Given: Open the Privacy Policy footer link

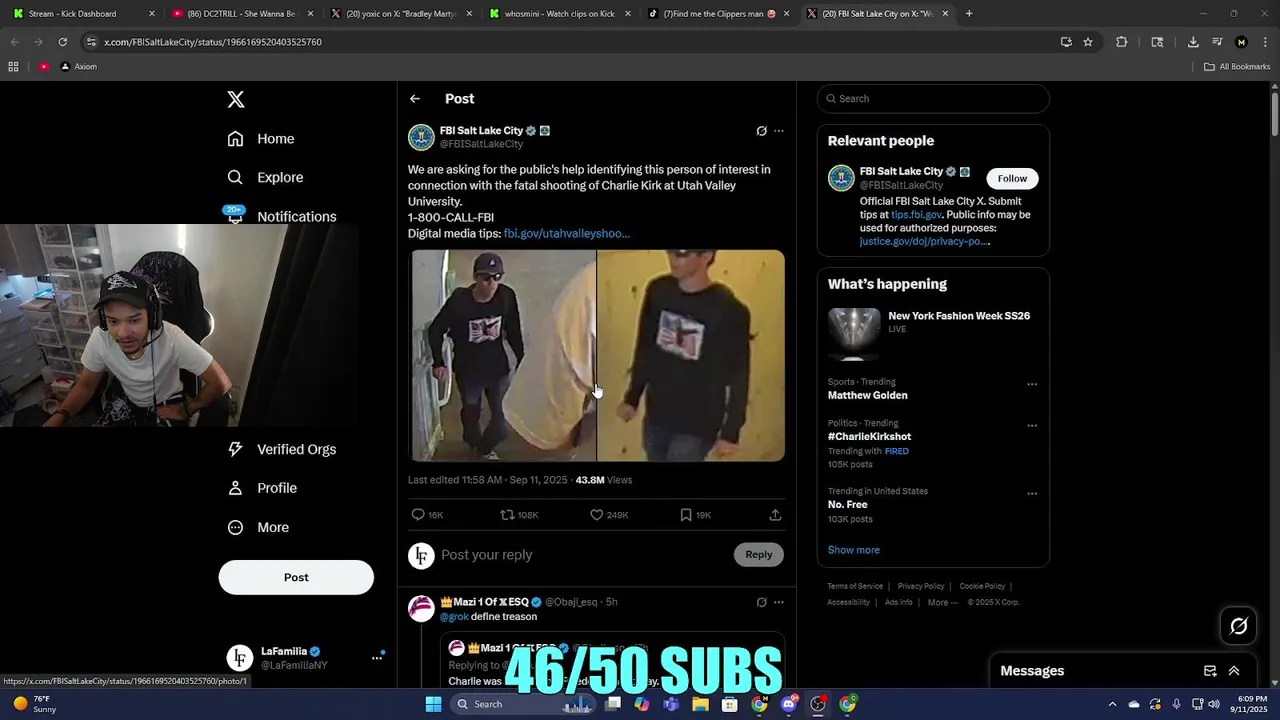Looking at the screenshot, I should (x=921, y=586).
